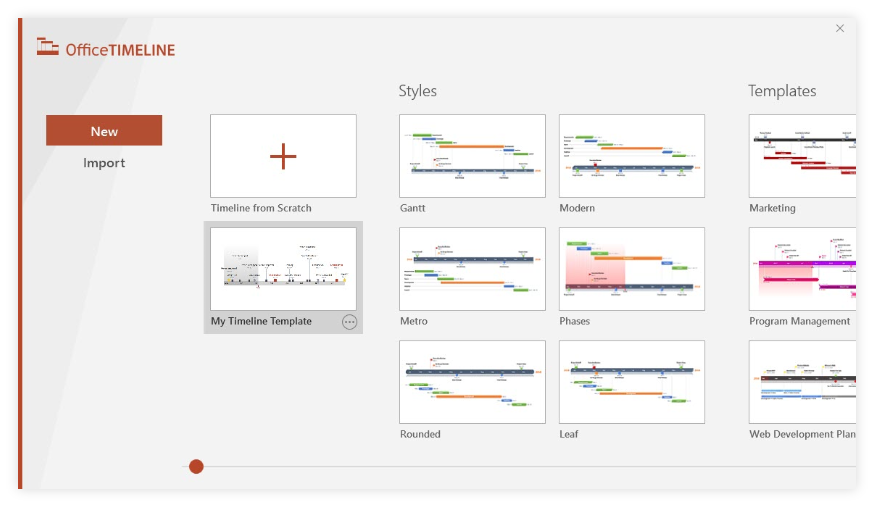
Task: Click the Web Development Plan label
Action: pyautogui.click(x=802, y=434)
